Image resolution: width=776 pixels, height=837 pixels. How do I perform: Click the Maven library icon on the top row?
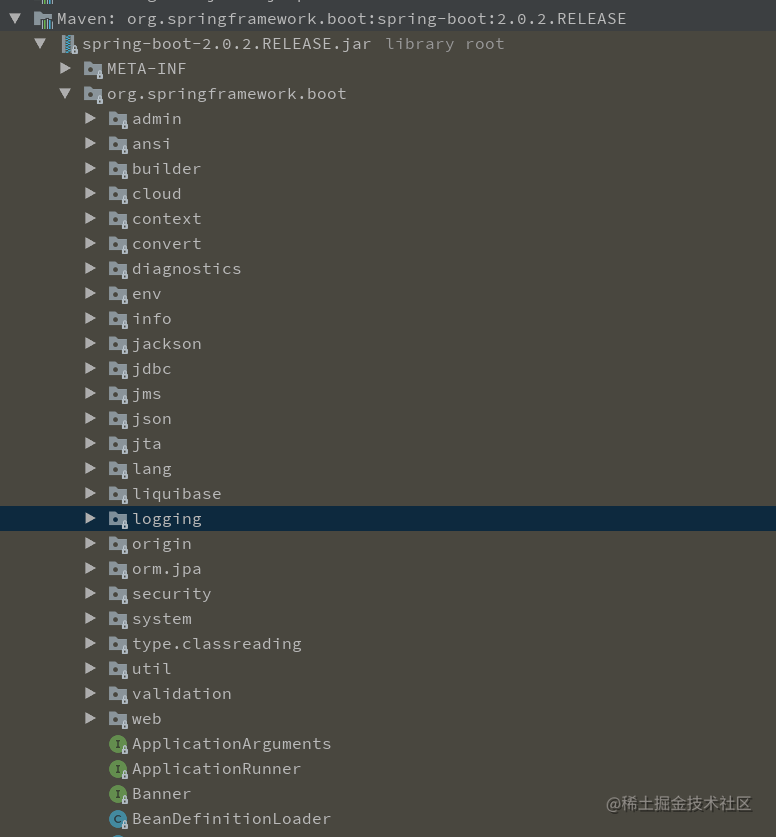[45, 18]
